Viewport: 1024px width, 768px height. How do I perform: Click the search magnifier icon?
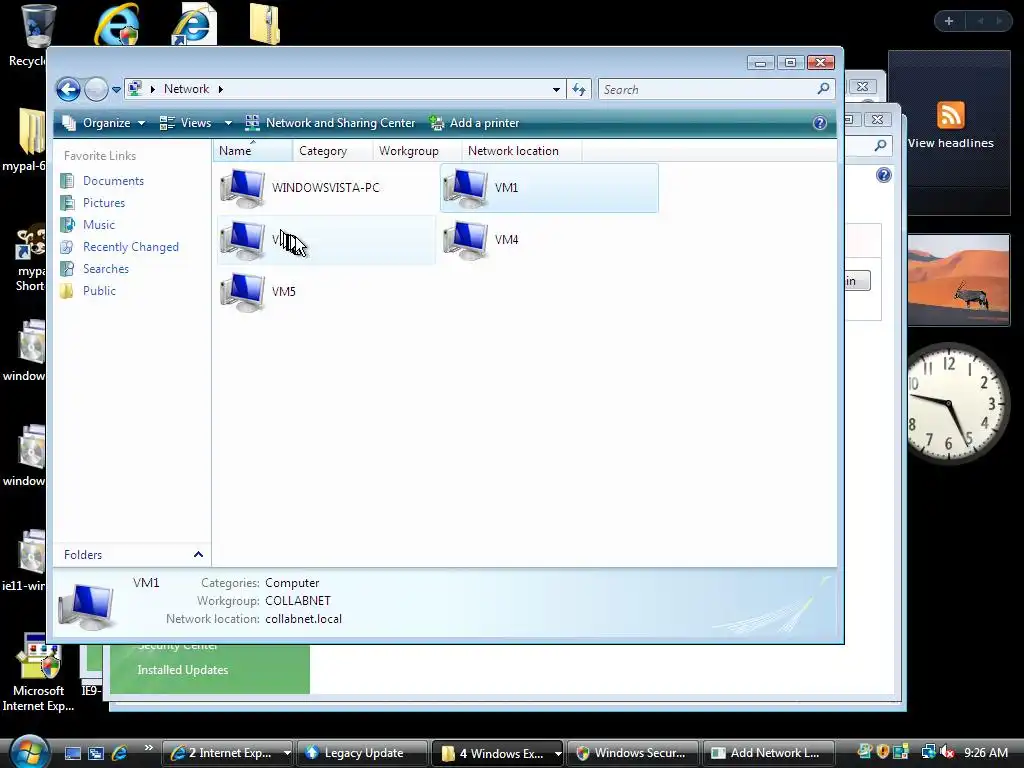click(824, 89)
